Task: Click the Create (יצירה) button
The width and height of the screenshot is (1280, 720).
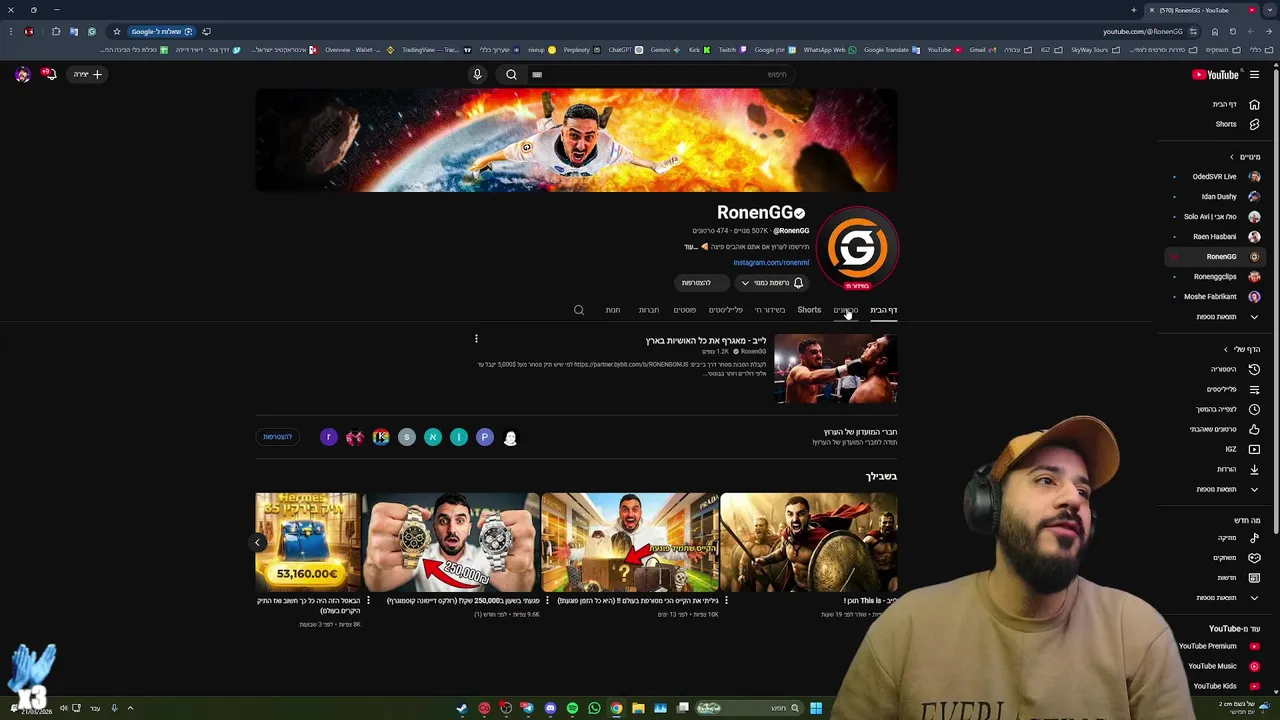Action: pos(87,74)
